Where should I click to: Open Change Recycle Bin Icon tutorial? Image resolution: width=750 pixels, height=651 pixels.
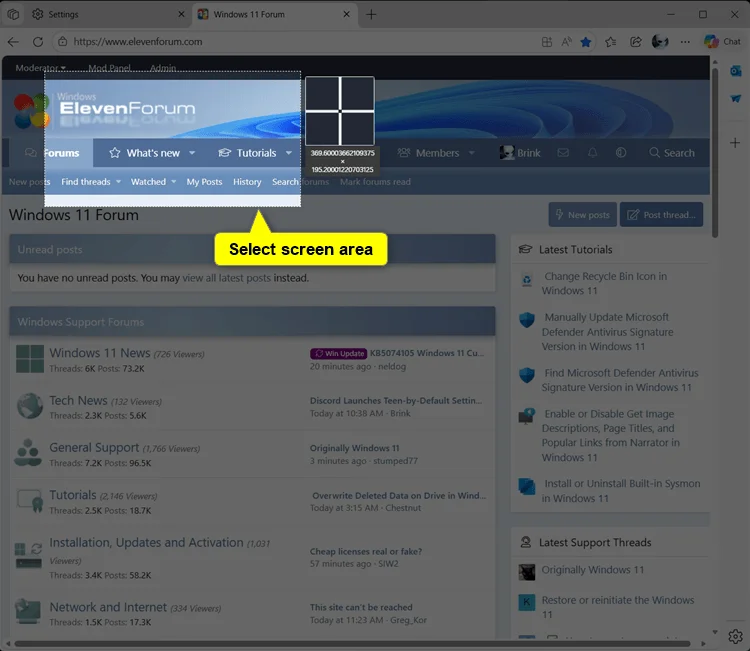pos(604,283)
